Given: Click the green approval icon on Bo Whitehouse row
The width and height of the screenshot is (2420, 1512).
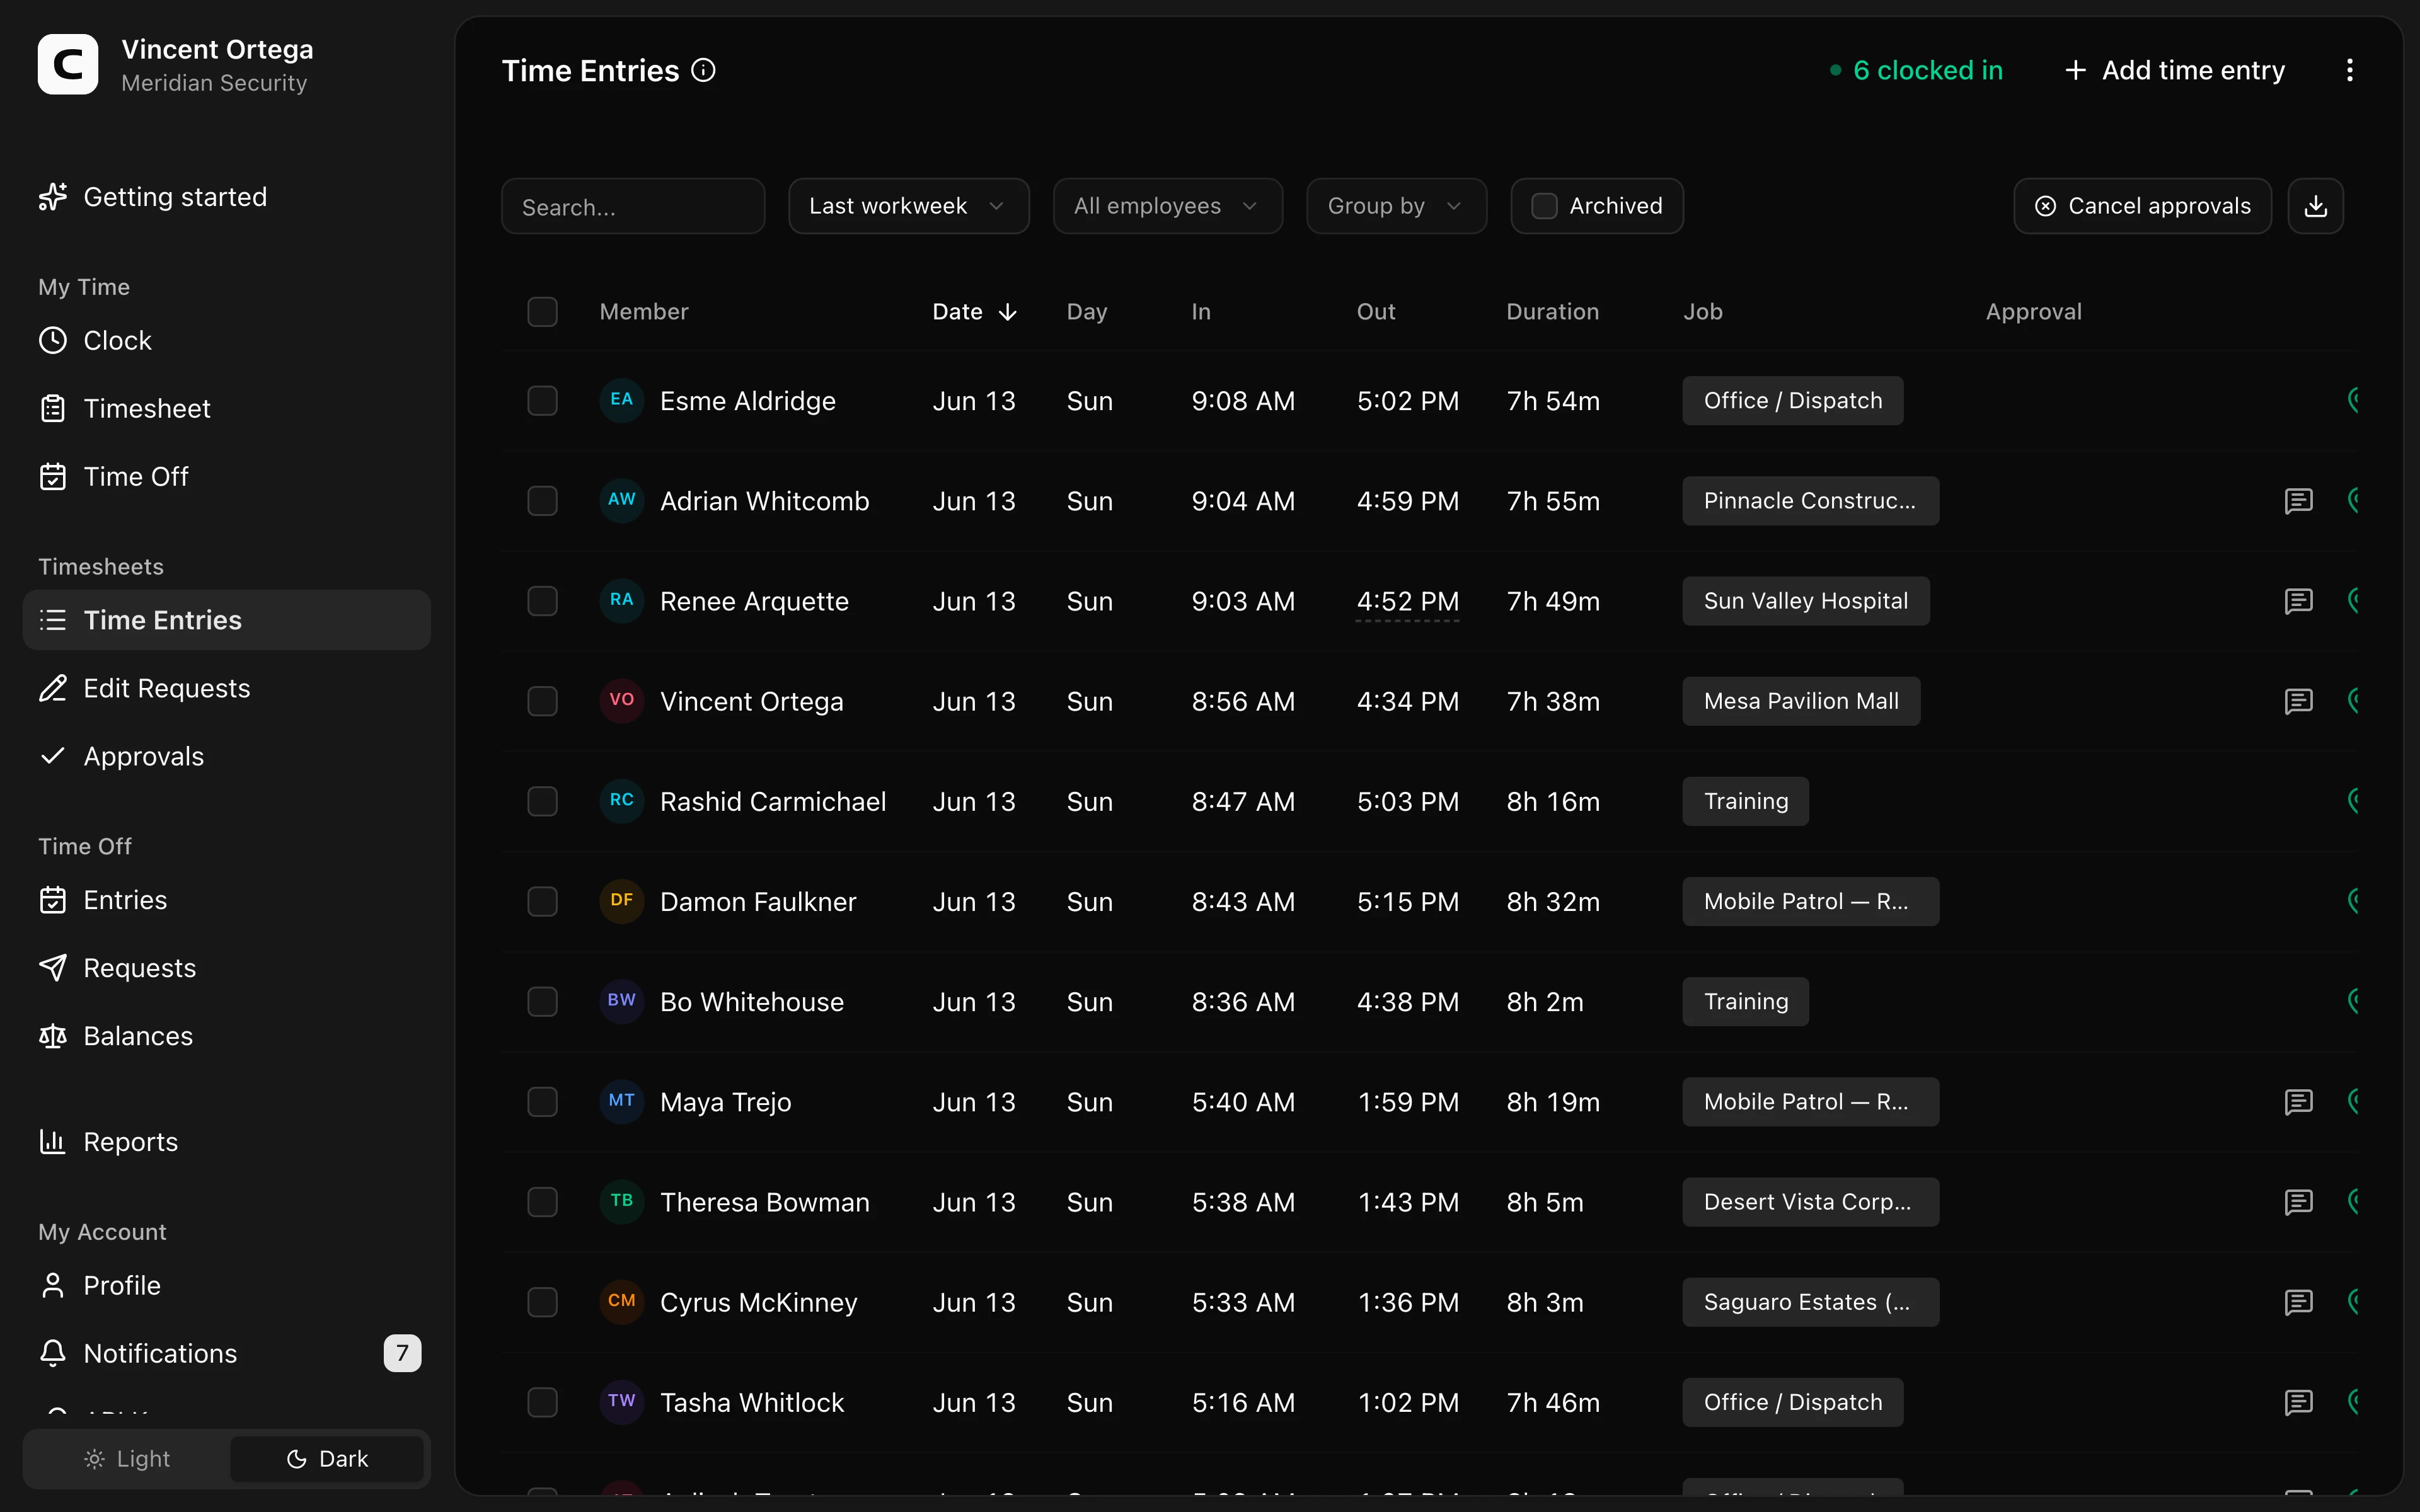Looking at the screenshot, I should [2353, 1001].
